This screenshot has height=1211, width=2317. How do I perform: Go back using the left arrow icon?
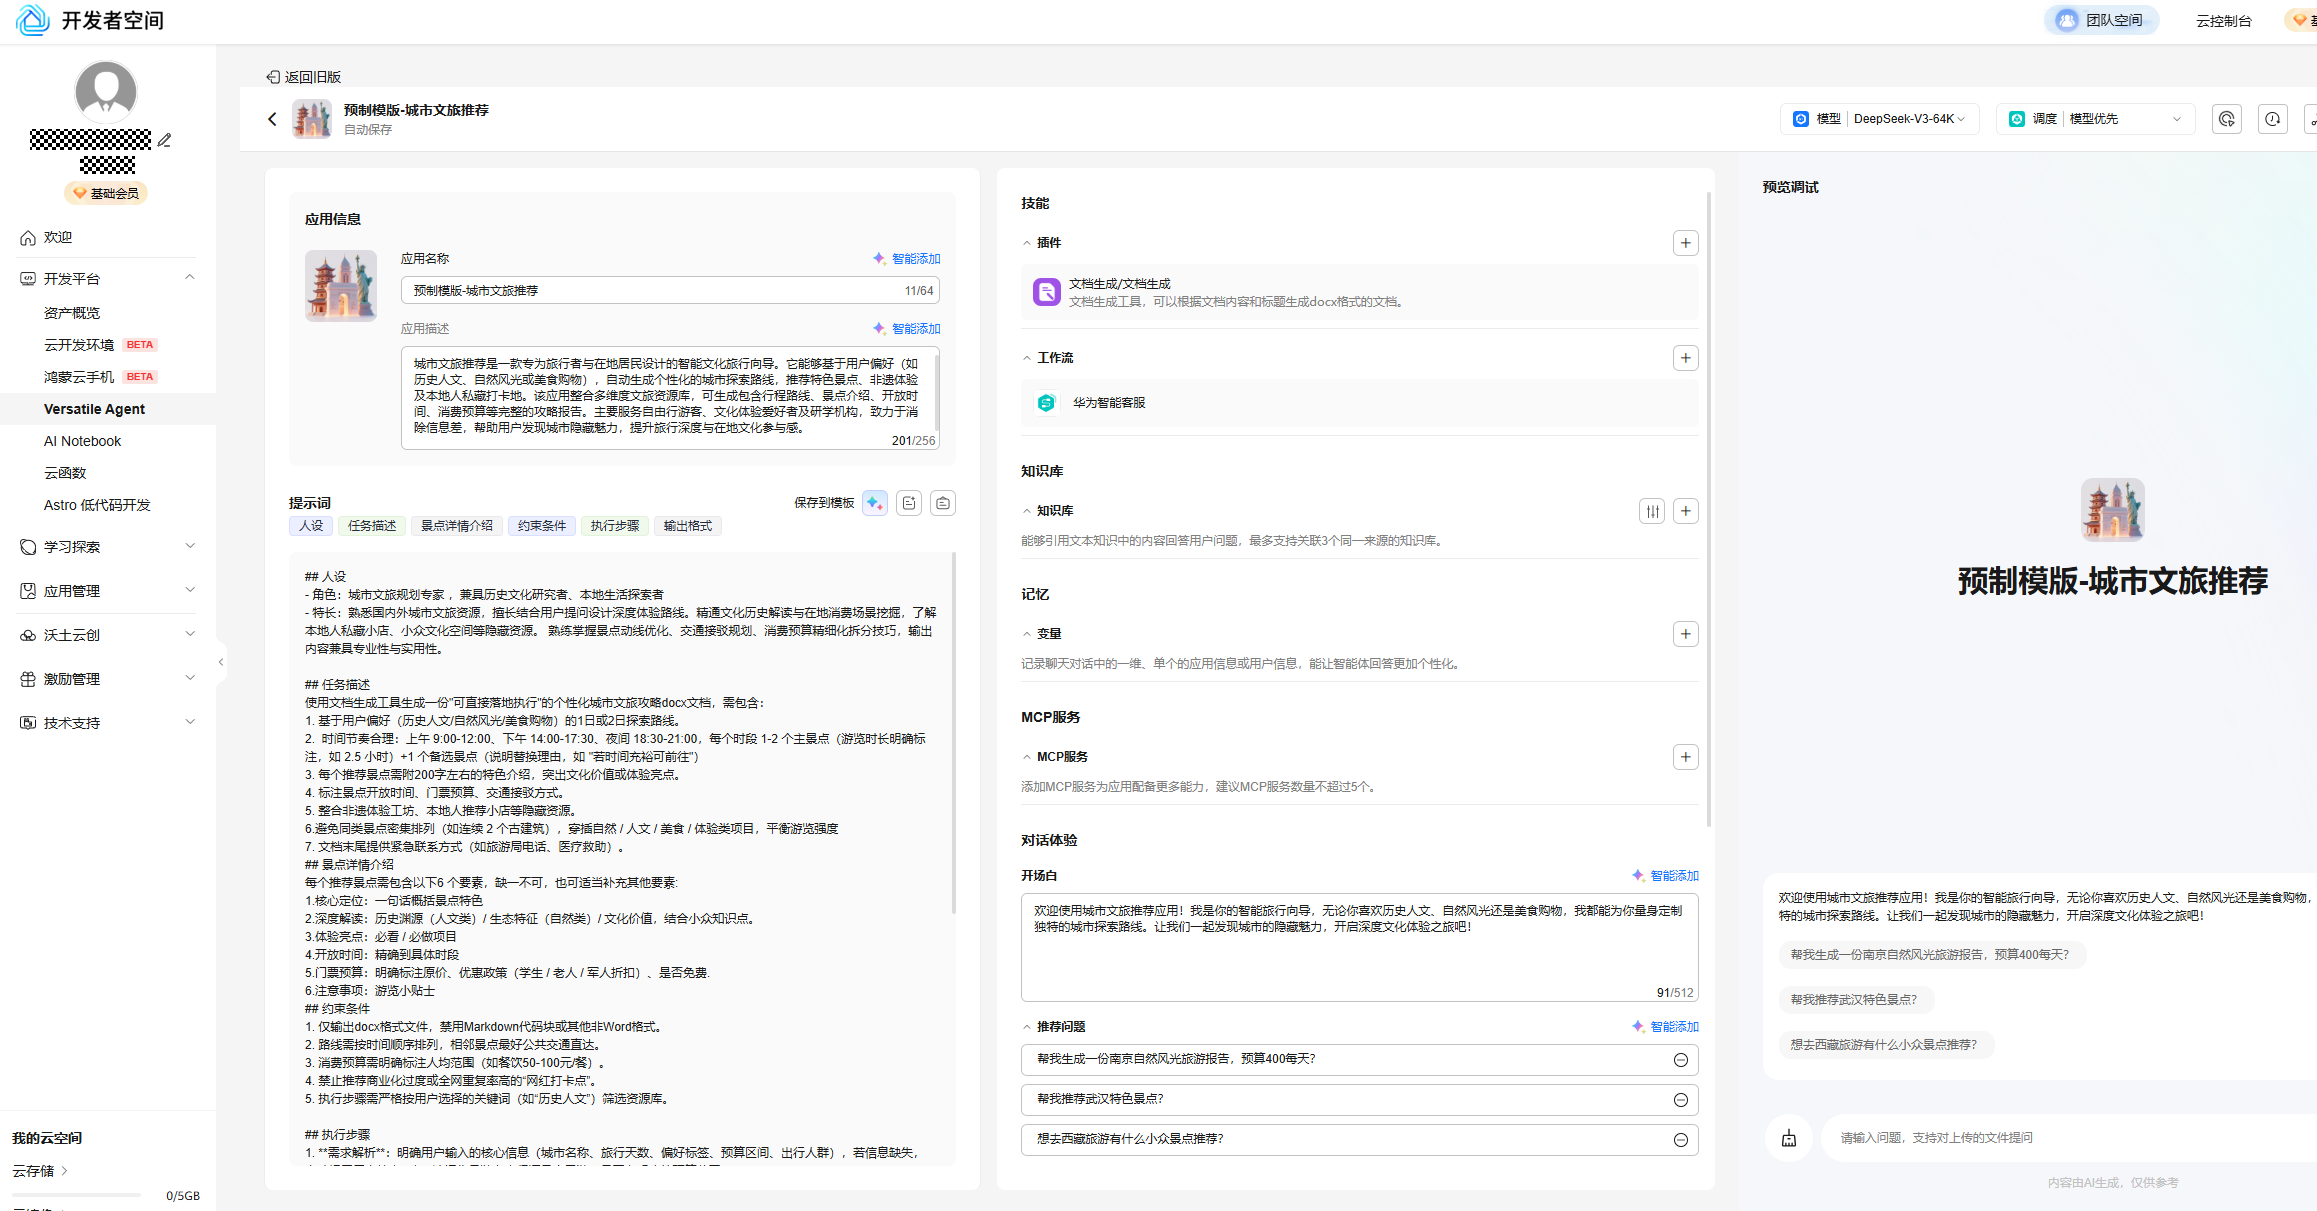pyautogui.click(x=272, y=119)
